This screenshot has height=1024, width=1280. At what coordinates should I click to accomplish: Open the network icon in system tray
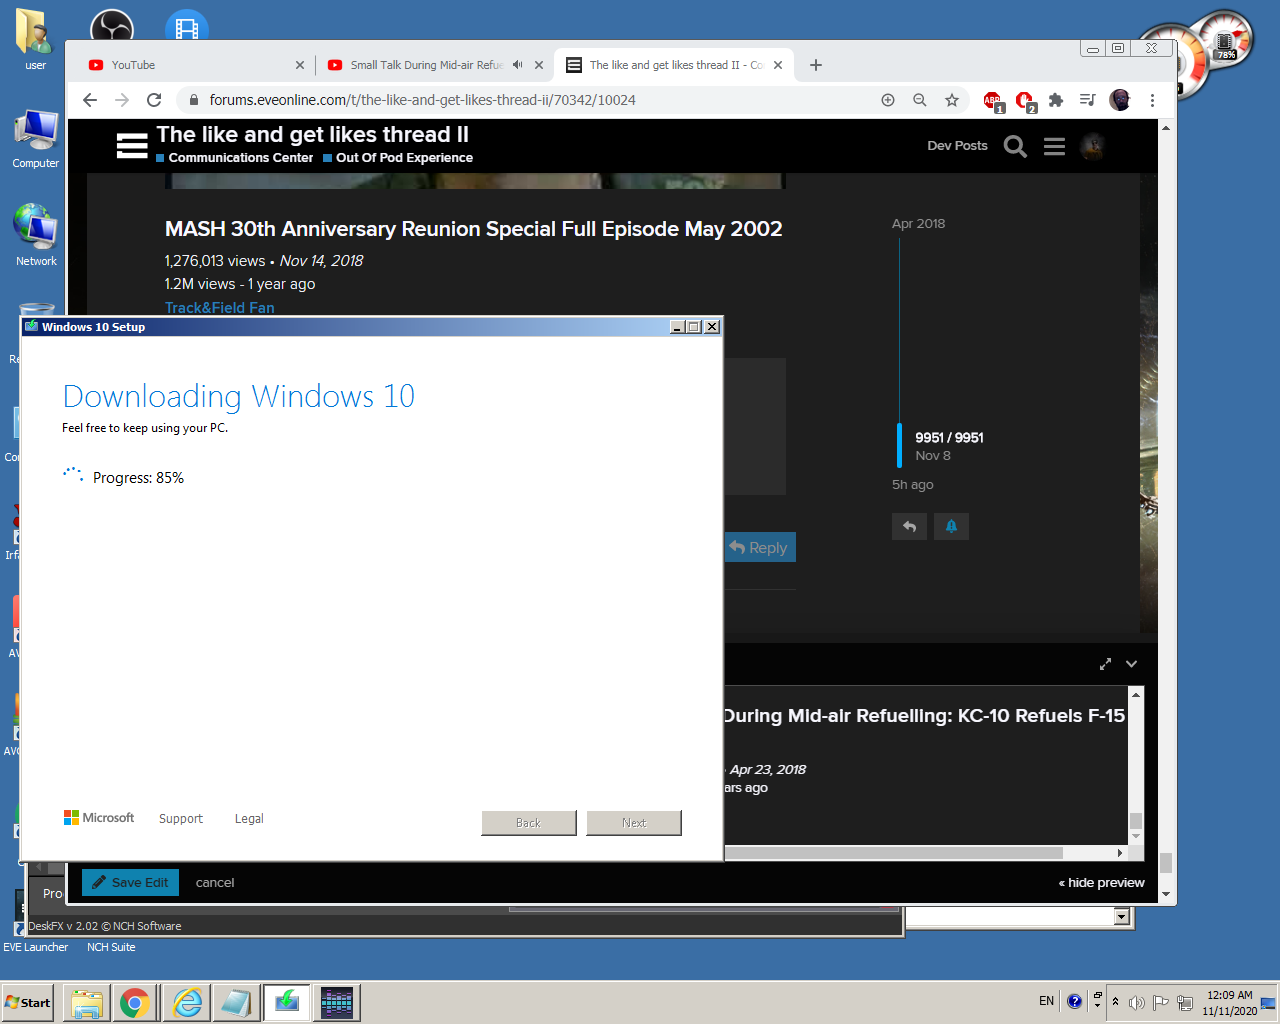click(1185, 1003)
